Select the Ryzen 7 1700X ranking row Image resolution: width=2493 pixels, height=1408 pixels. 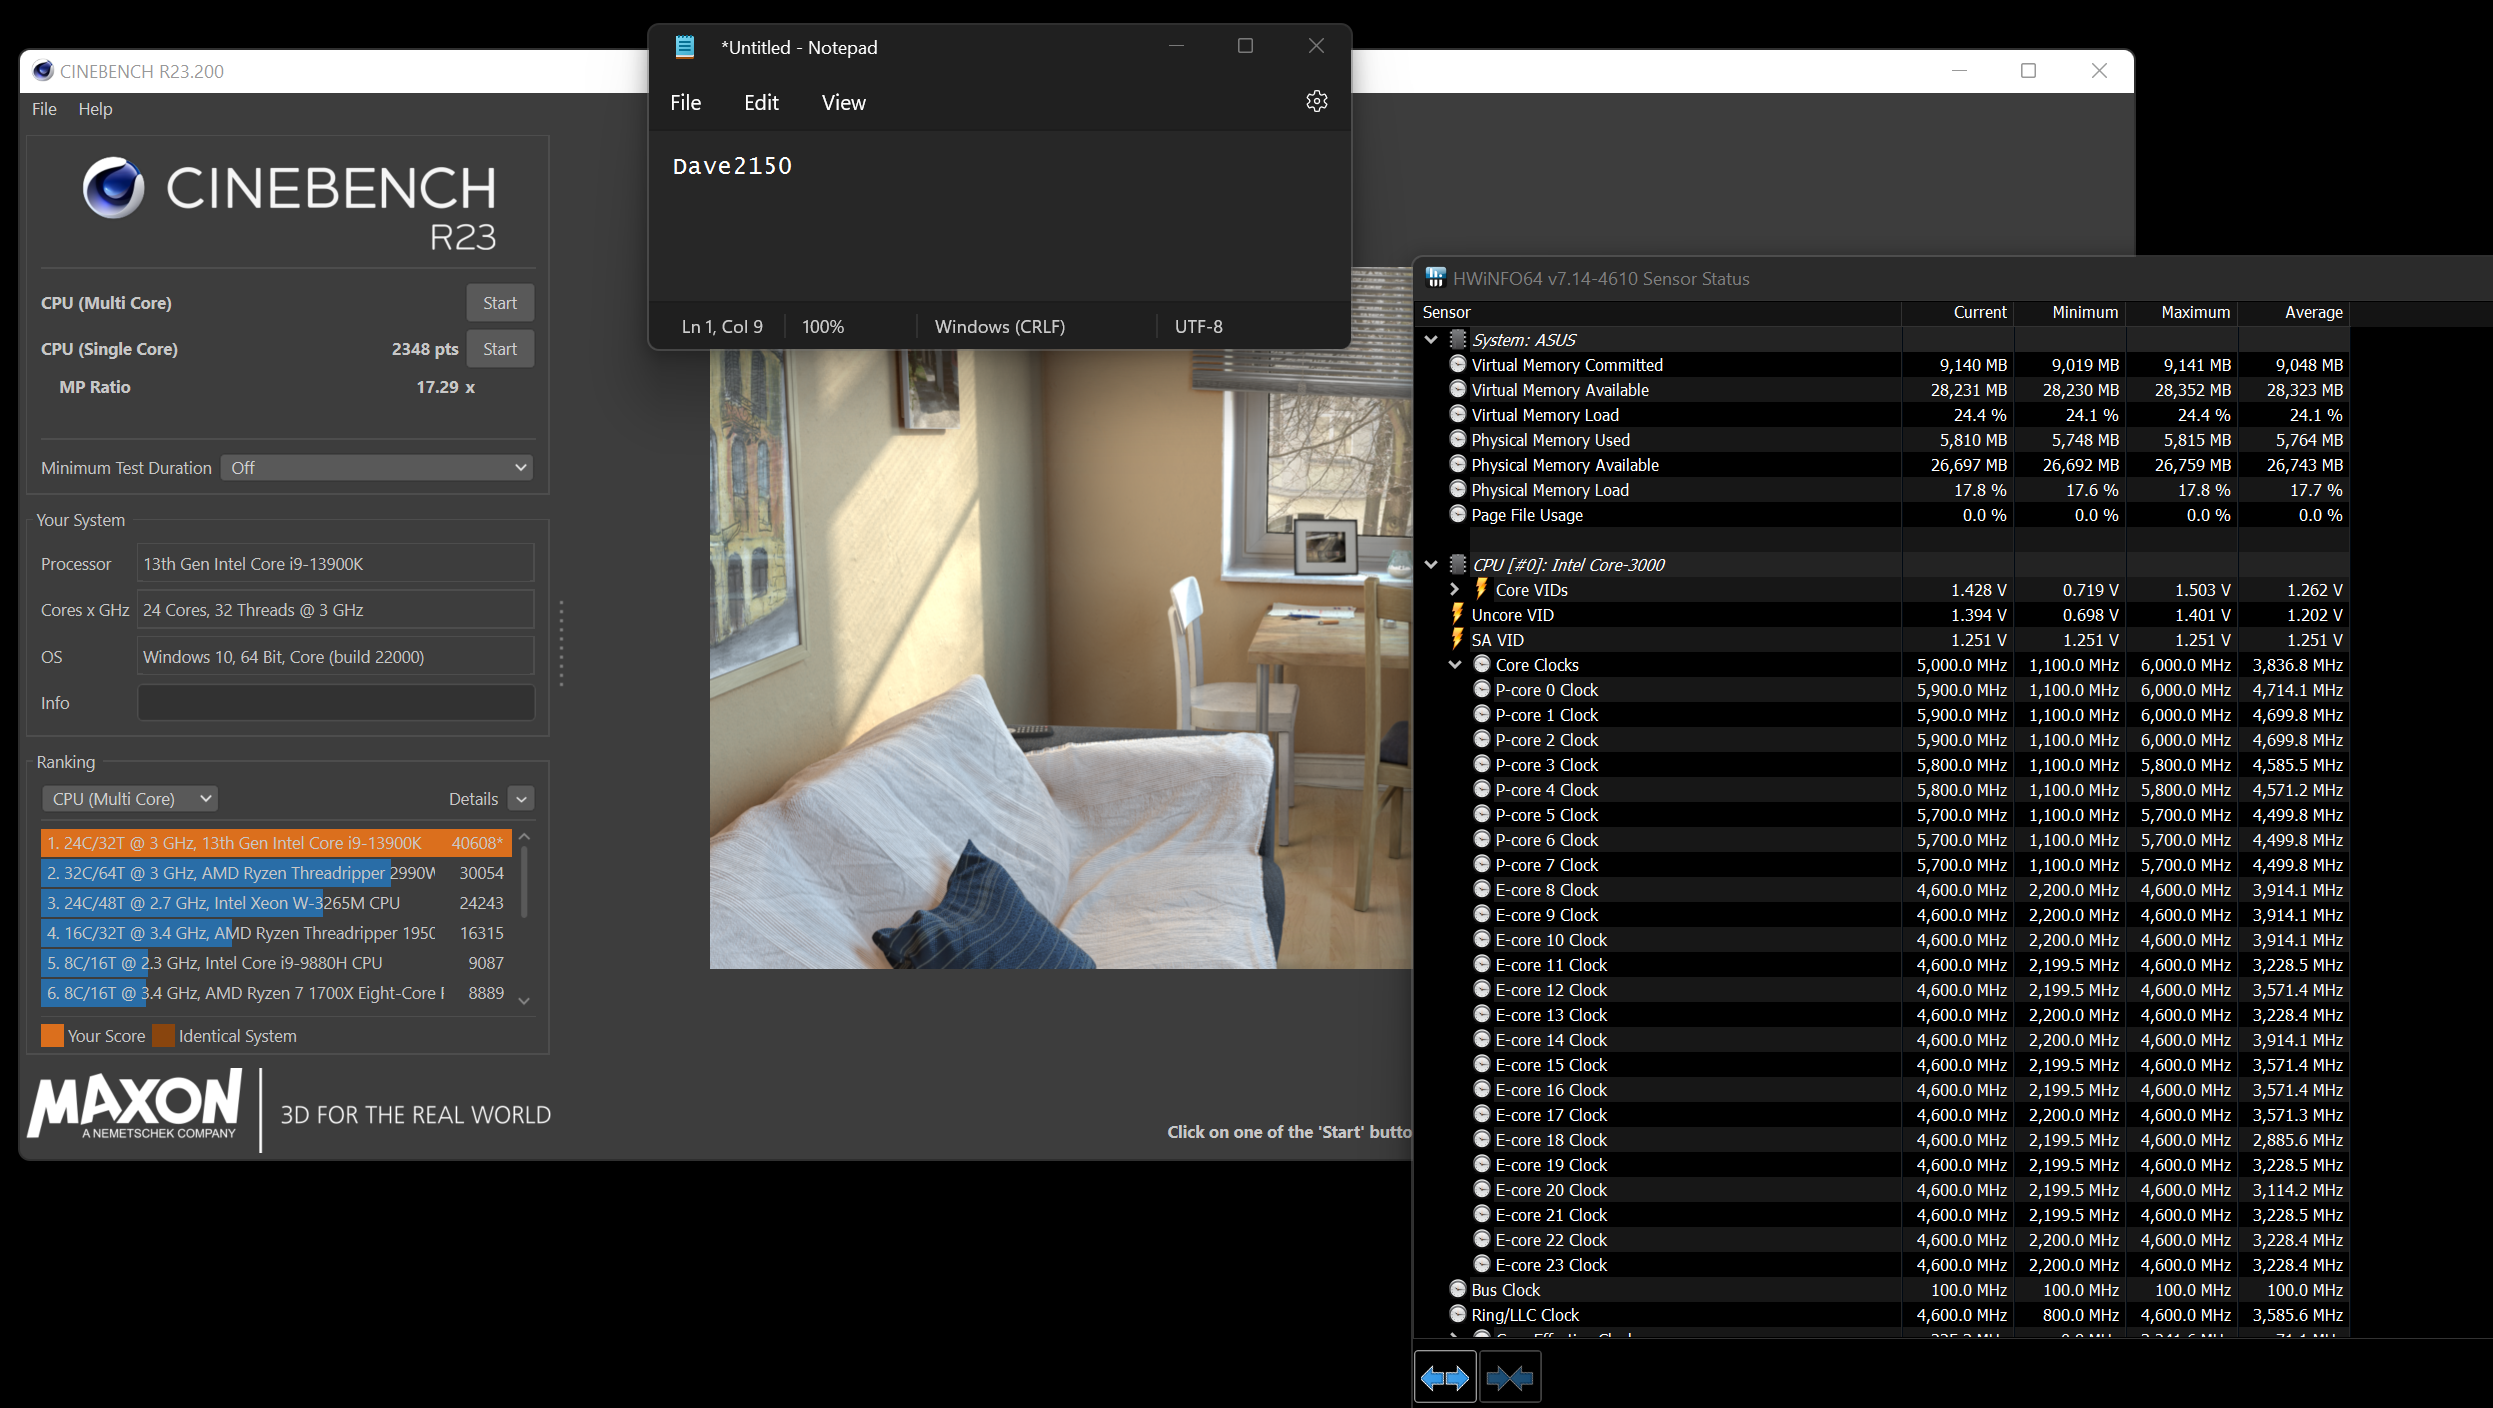[x=276, y=993]
